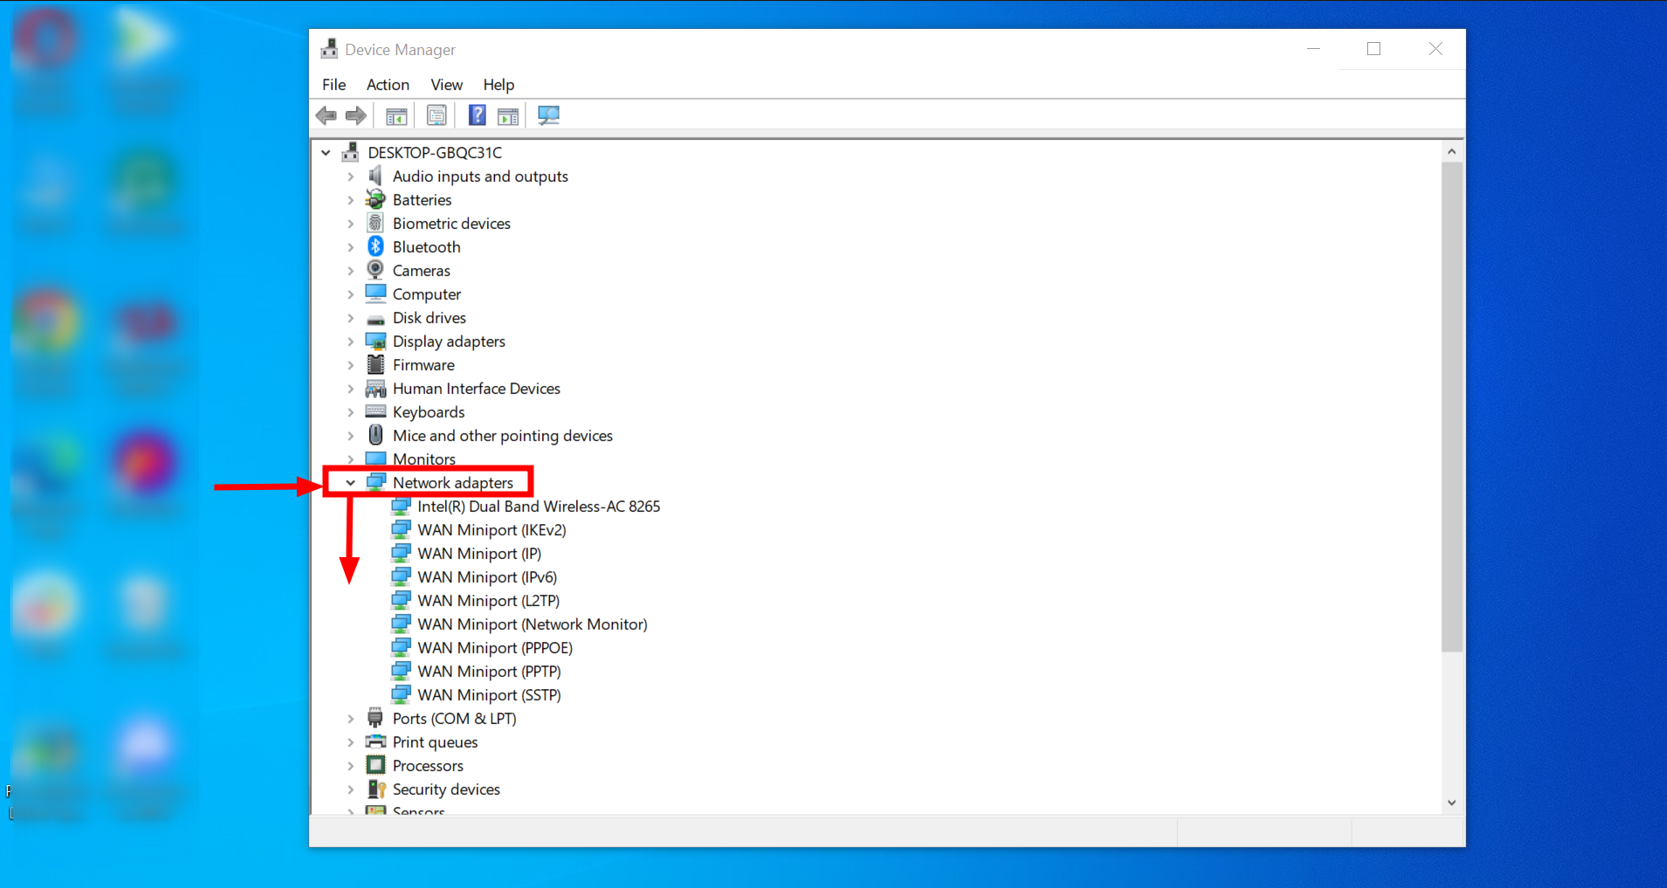Expand the Processors chevron
This screenshot has height=888, width=1667.
pyautogui.click(x=350, y=766)
